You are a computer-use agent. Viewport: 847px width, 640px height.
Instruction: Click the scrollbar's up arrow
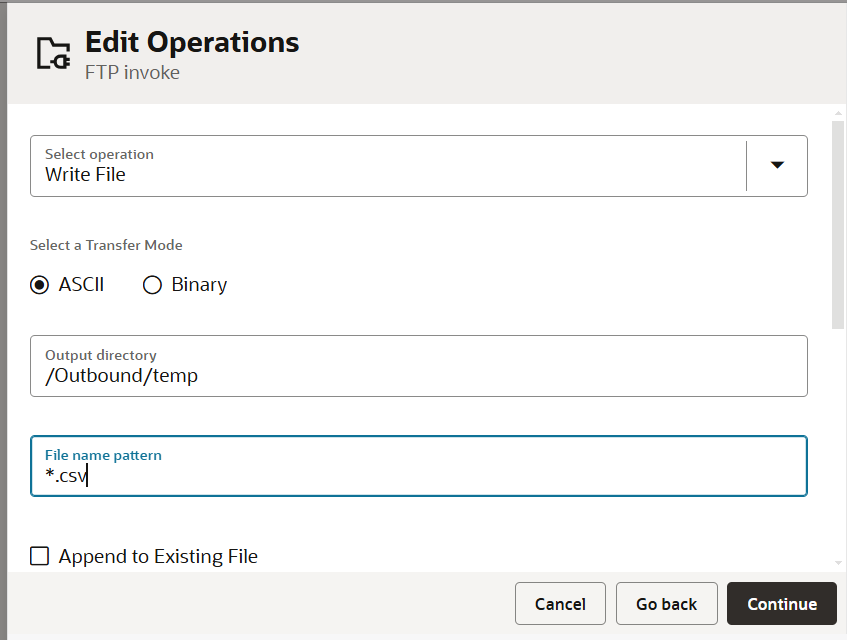(x=838, y=113)
